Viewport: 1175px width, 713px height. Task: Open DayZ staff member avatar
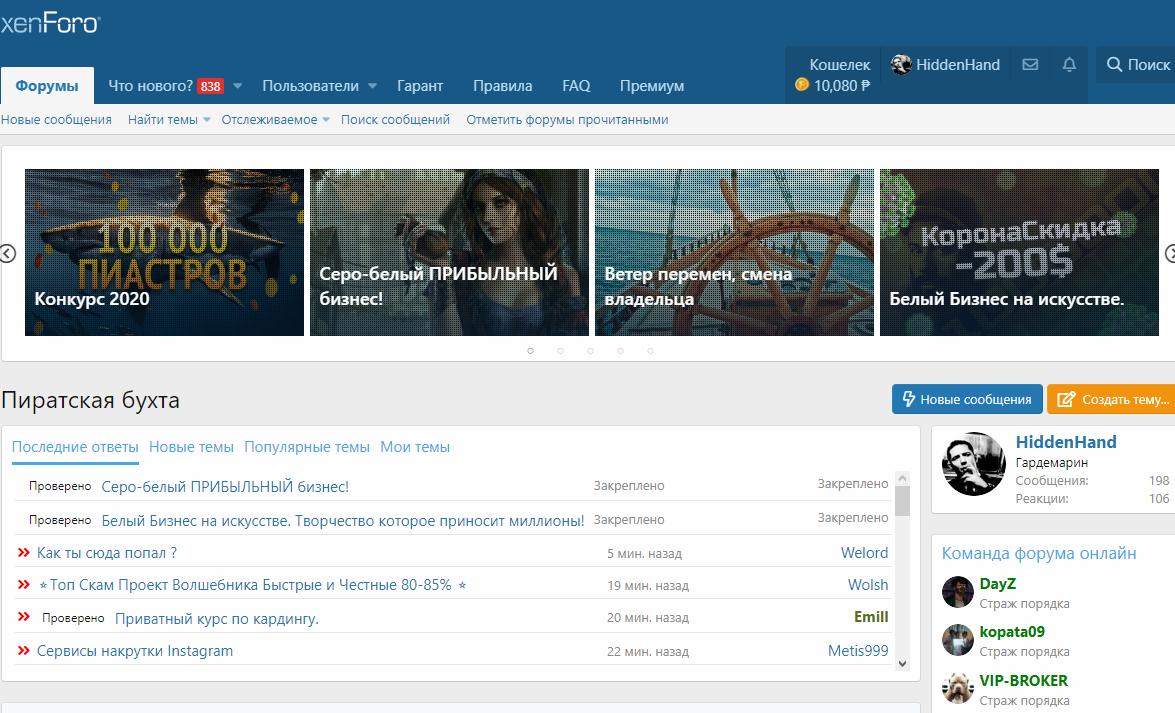point(957,592)
